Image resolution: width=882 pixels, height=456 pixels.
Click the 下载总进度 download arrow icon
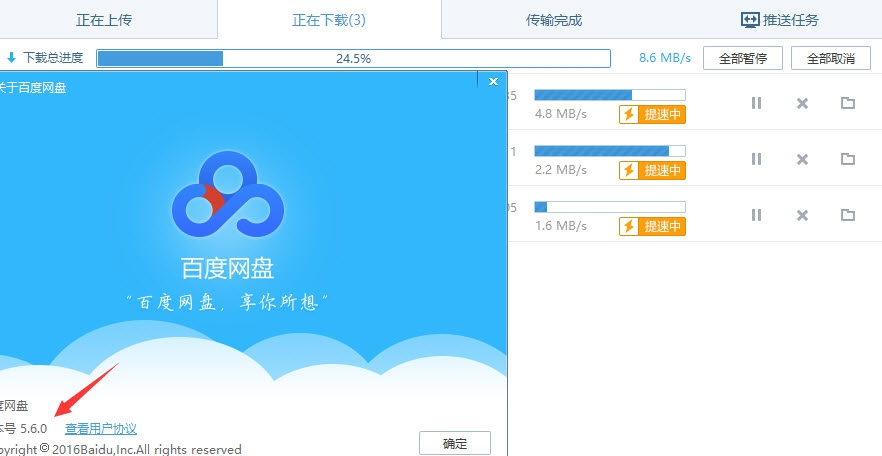(11, 57)
